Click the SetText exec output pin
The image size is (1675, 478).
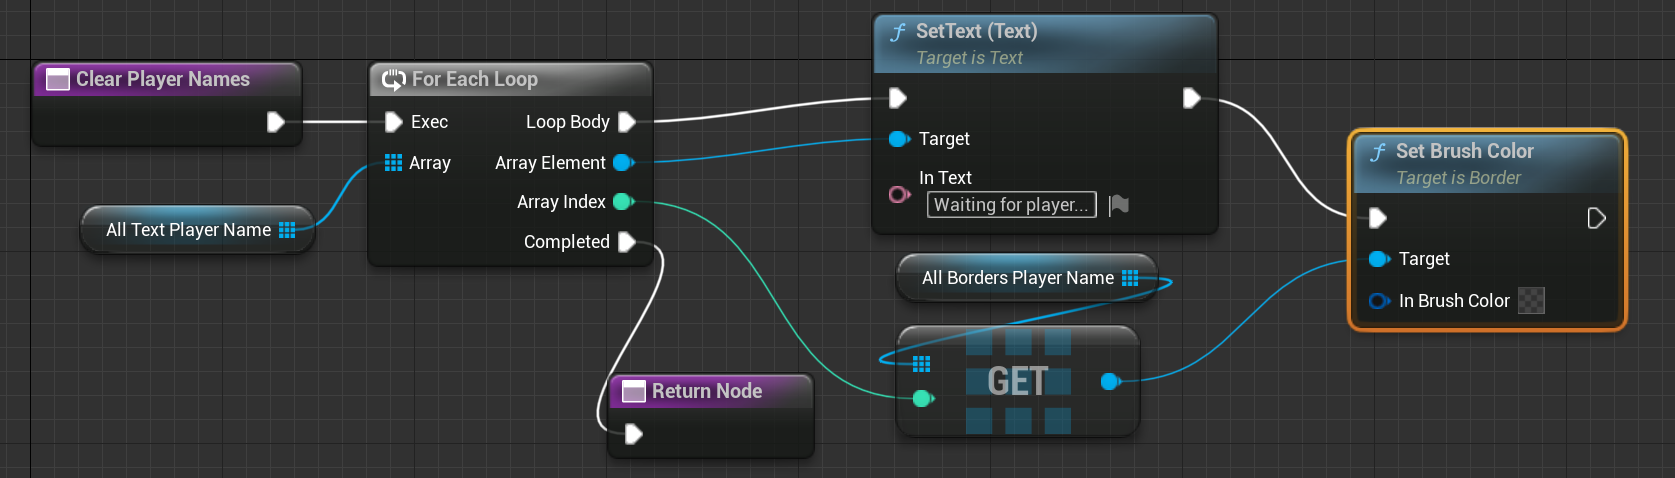(x=1191, y=98)
